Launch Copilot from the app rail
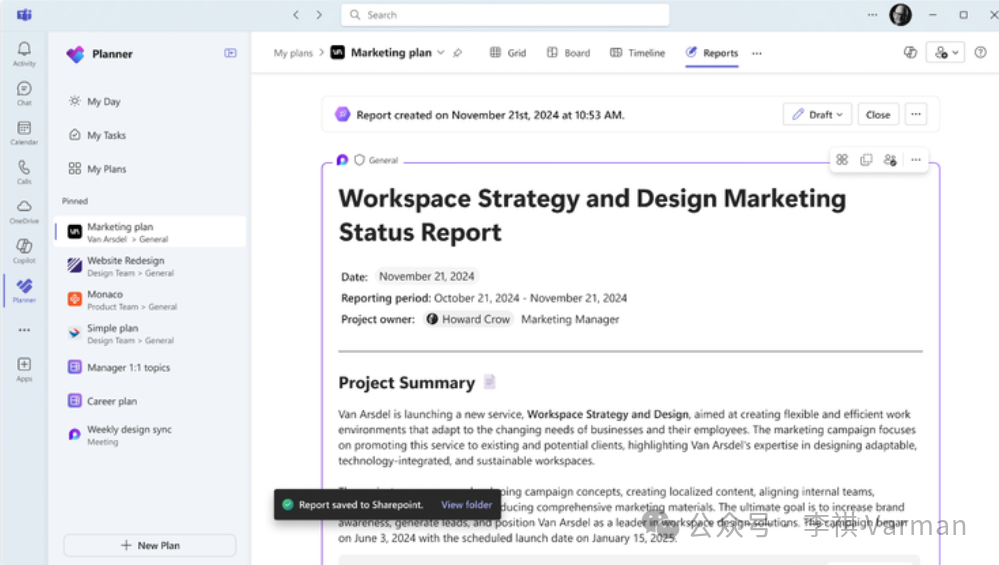 [24, 252]
